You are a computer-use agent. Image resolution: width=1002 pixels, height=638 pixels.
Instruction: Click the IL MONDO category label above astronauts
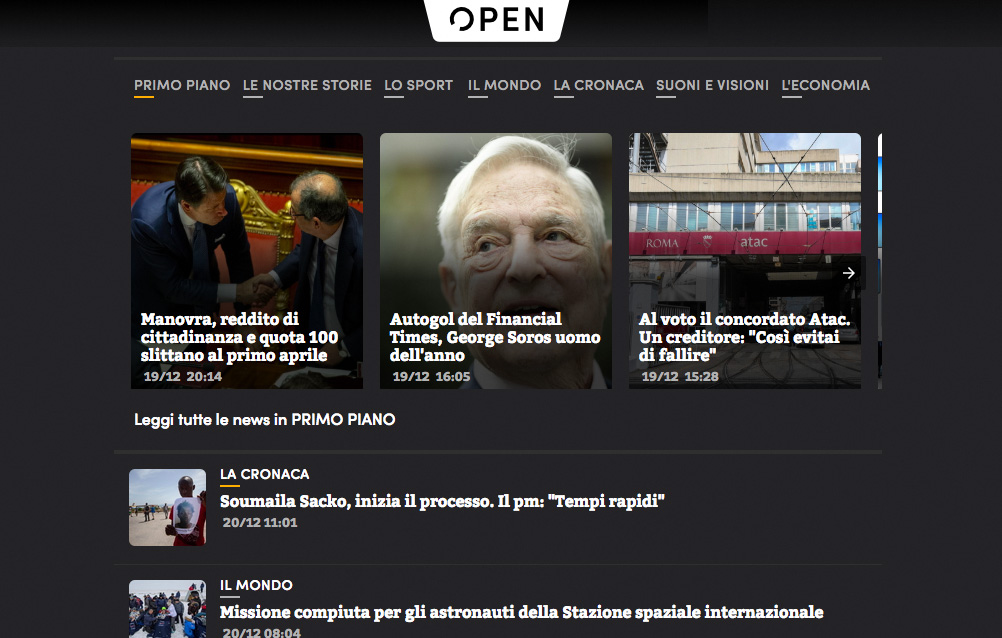coord(256,586)
